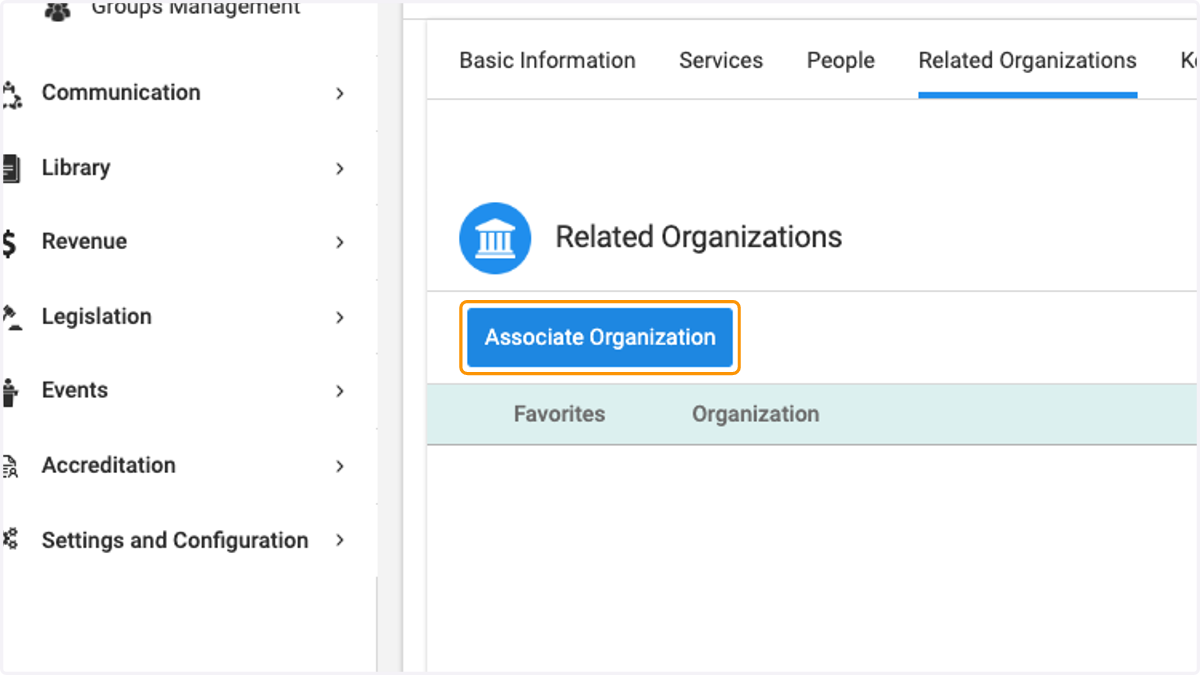The width and height of the screenshot is (1200, 675).
Task: Click the Accreditation certificate icon
Action: coord(10,466)
